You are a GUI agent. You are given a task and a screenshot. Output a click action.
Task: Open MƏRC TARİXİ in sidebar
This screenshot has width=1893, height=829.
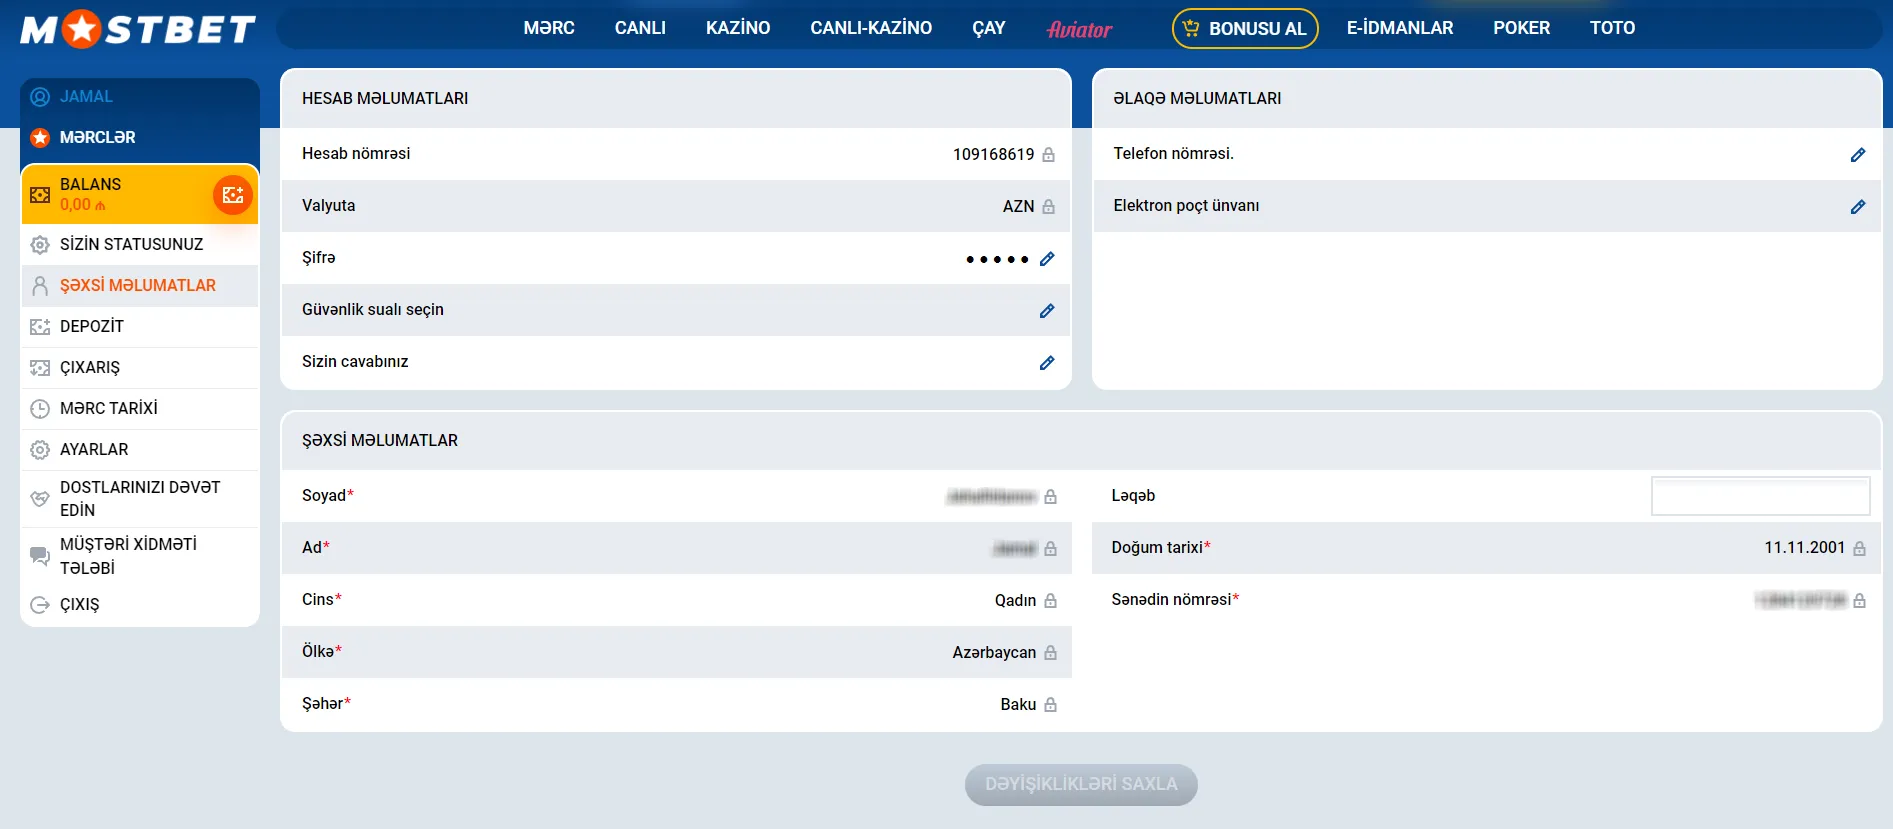click(108, 409)
